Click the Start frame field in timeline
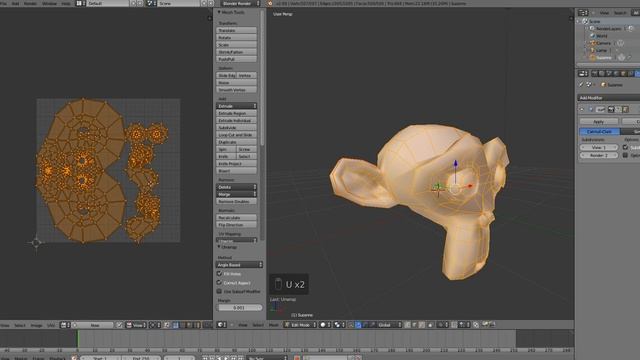 coord(100,358)
